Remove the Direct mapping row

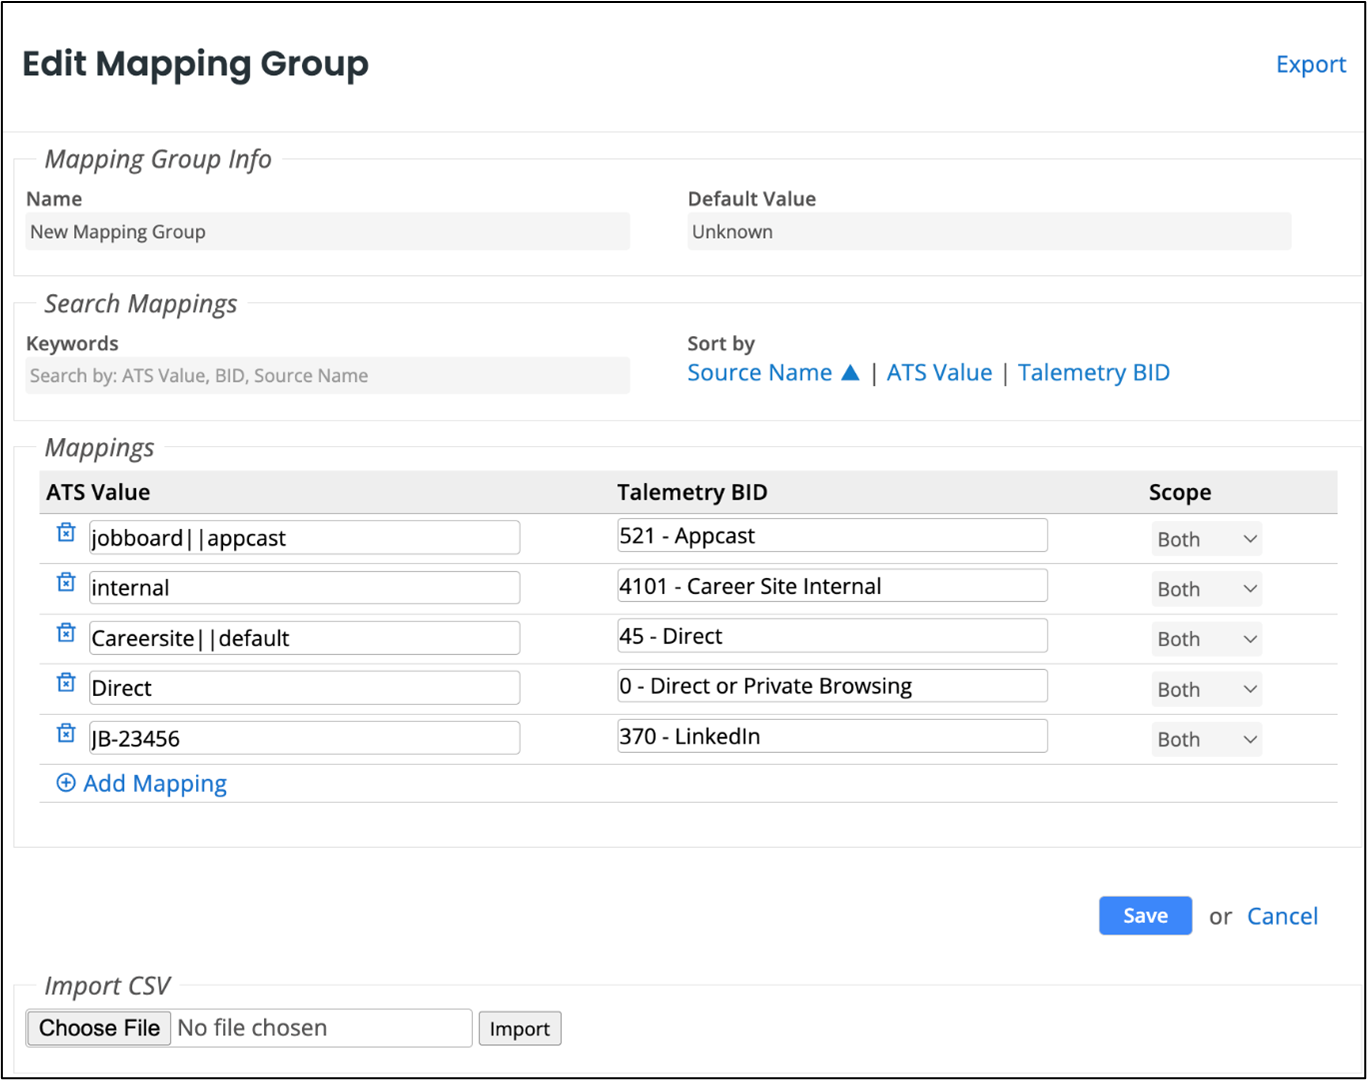[65, 682]
